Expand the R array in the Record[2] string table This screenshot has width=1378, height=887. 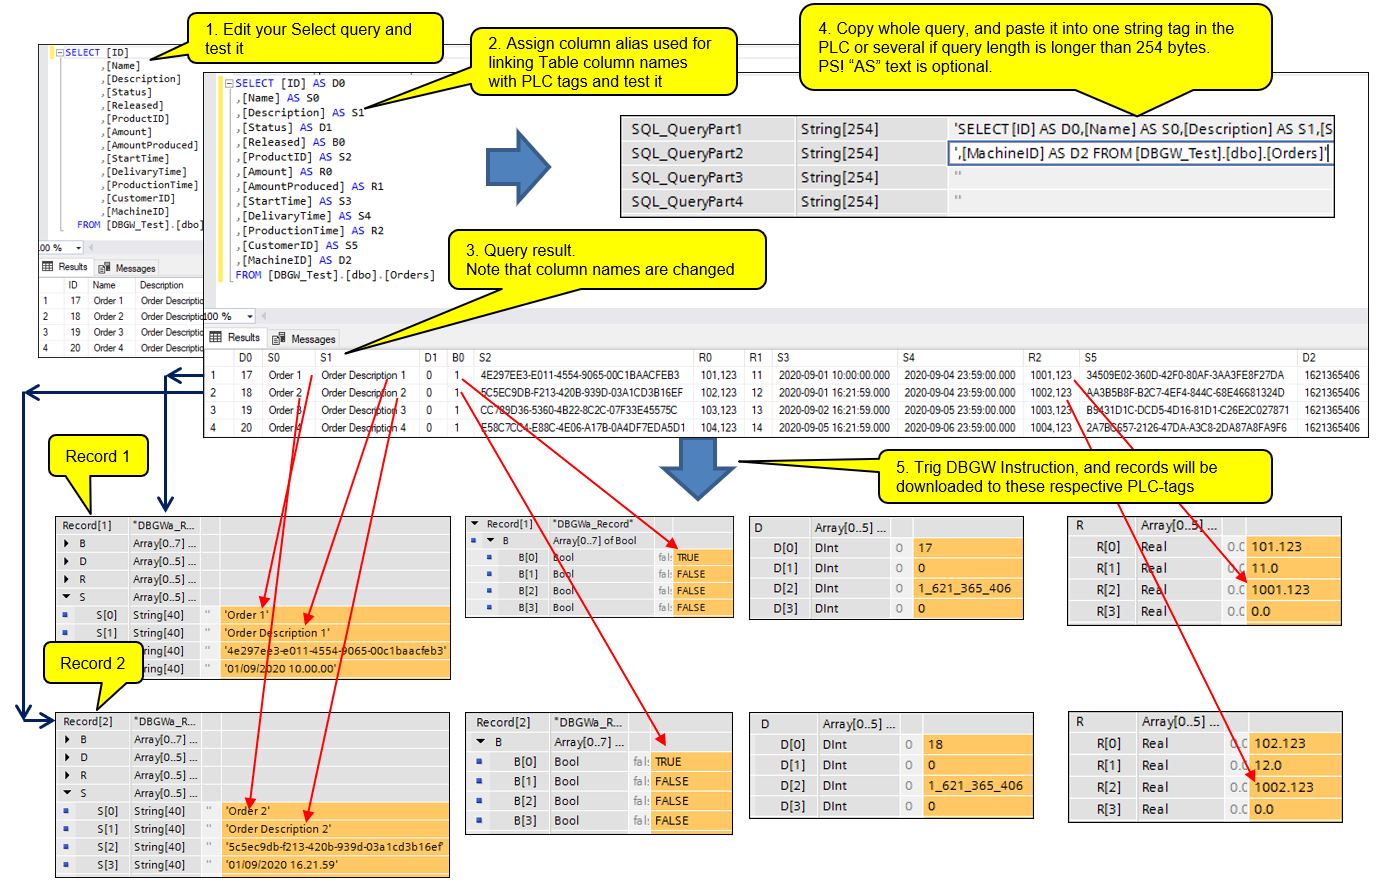(x=68, y=776)
